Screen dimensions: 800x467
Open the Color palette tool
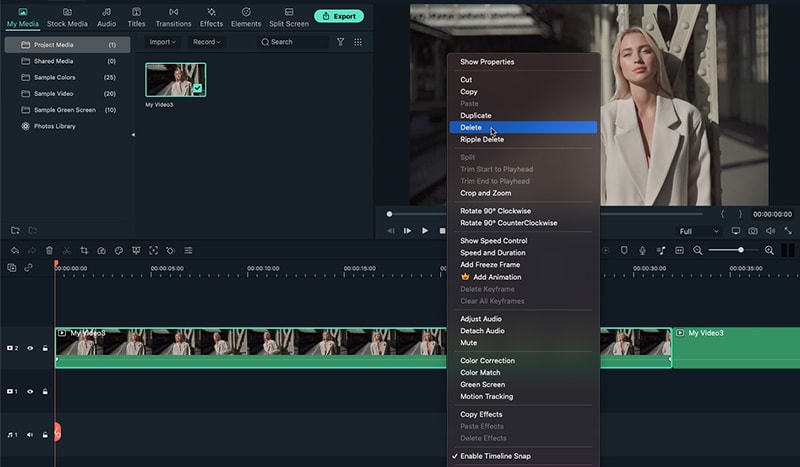(119, 251)
